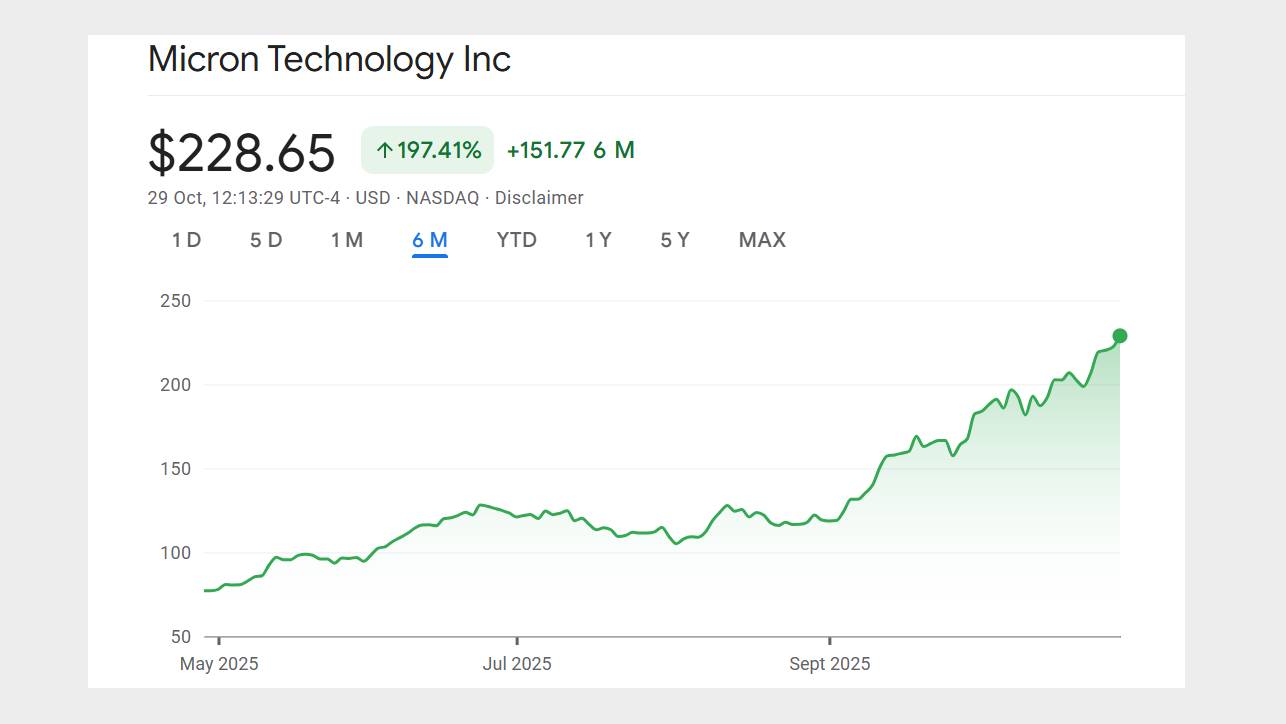Switch to the 1 D time range

tap(186, 240)
